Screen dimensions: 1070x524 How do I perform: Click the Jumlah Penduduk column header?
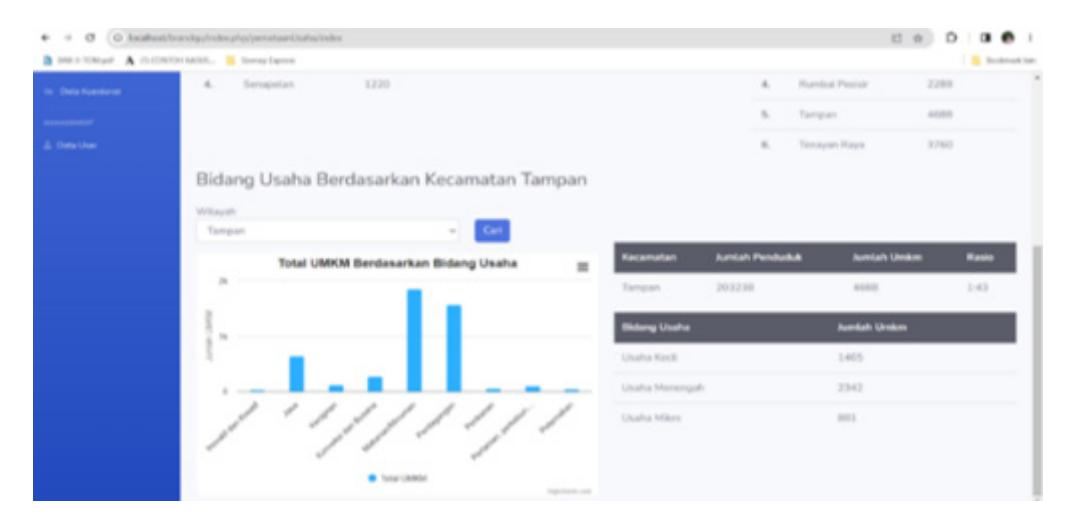(x=758, y=257)
